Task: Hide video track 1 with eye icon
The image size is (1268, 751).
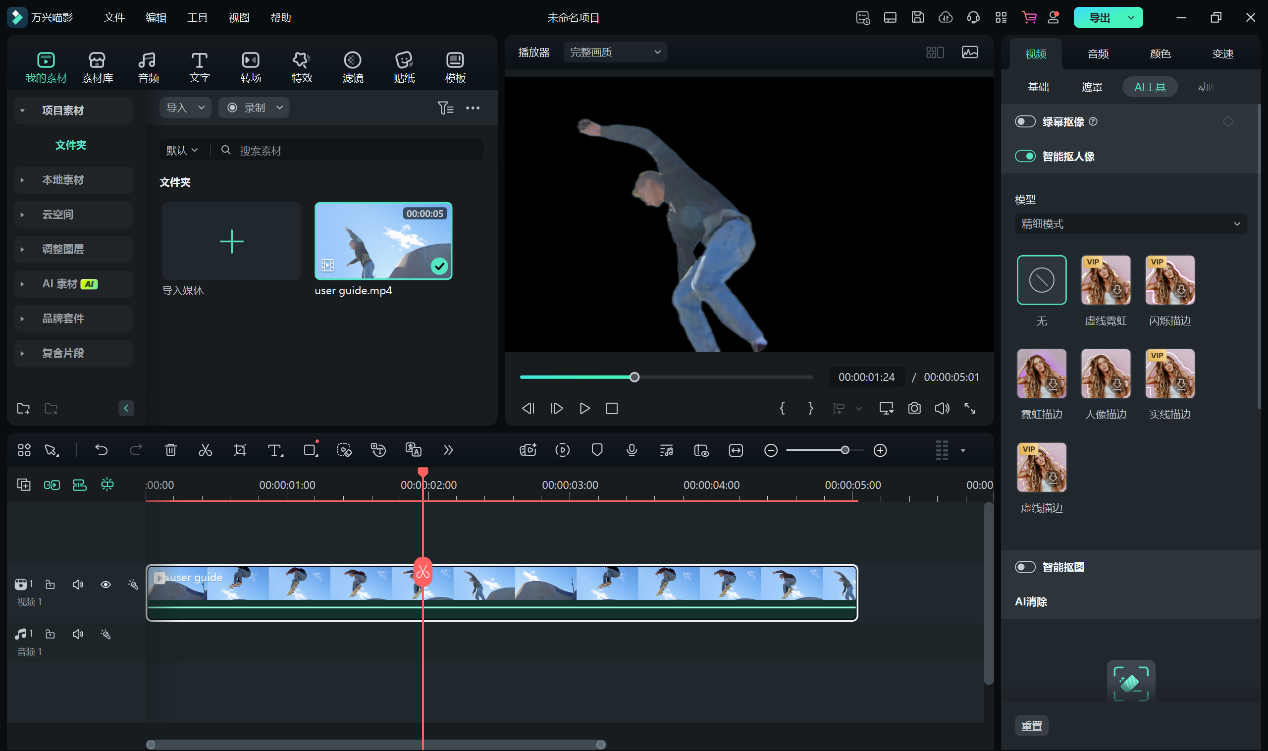Action: [x=105, y=584]
